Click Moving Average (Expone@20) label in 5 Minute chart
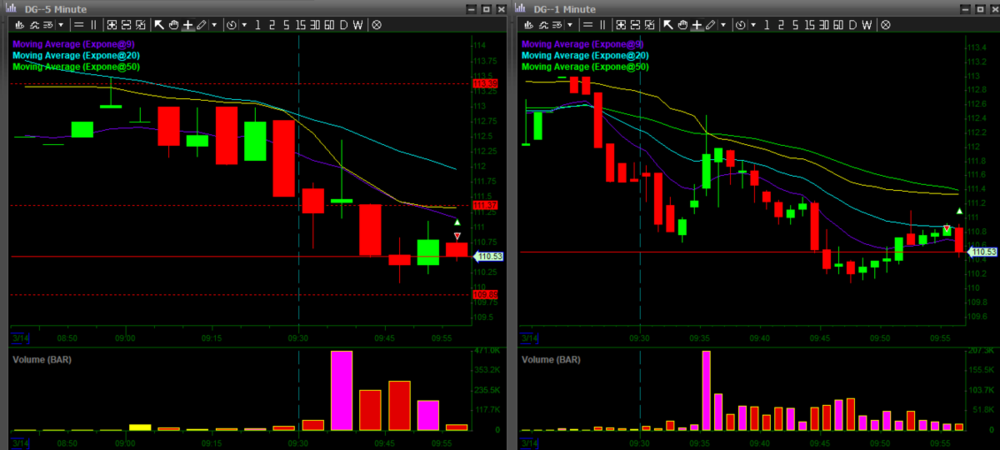The image size is (1000, 450). (77, 55)
